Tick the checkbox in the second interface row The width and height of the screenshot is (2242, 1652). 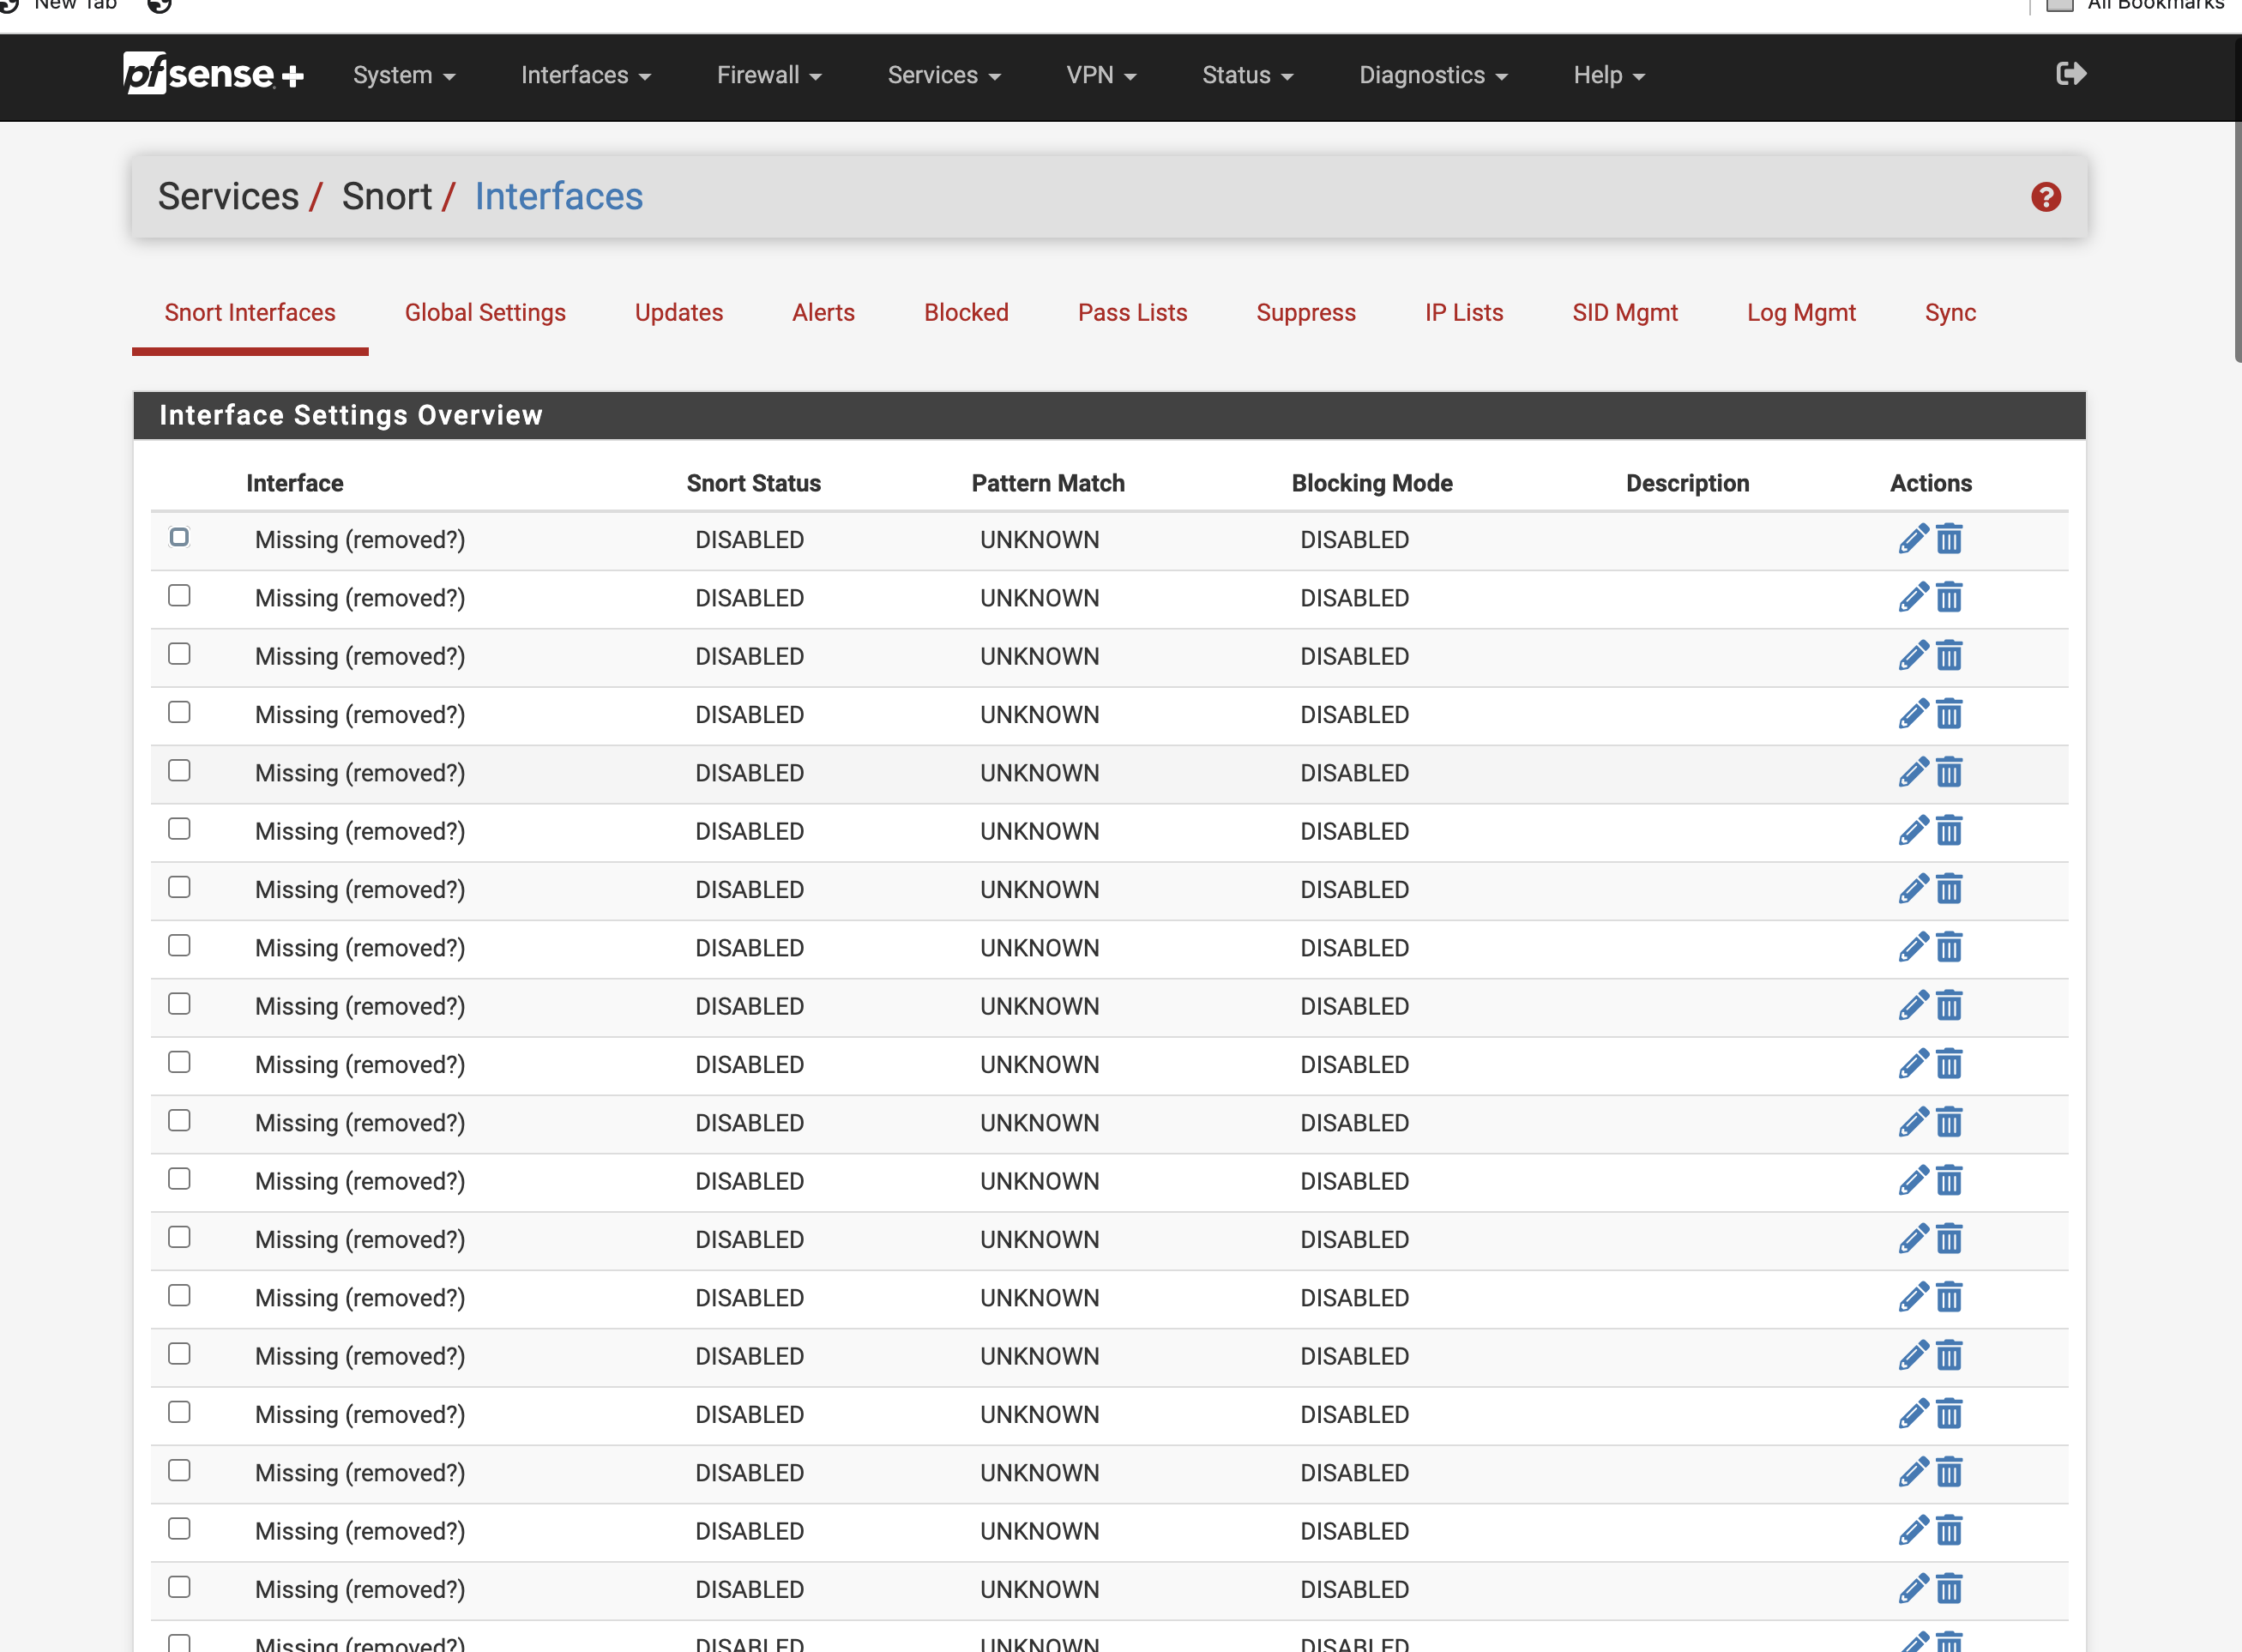tap(179, 595)
